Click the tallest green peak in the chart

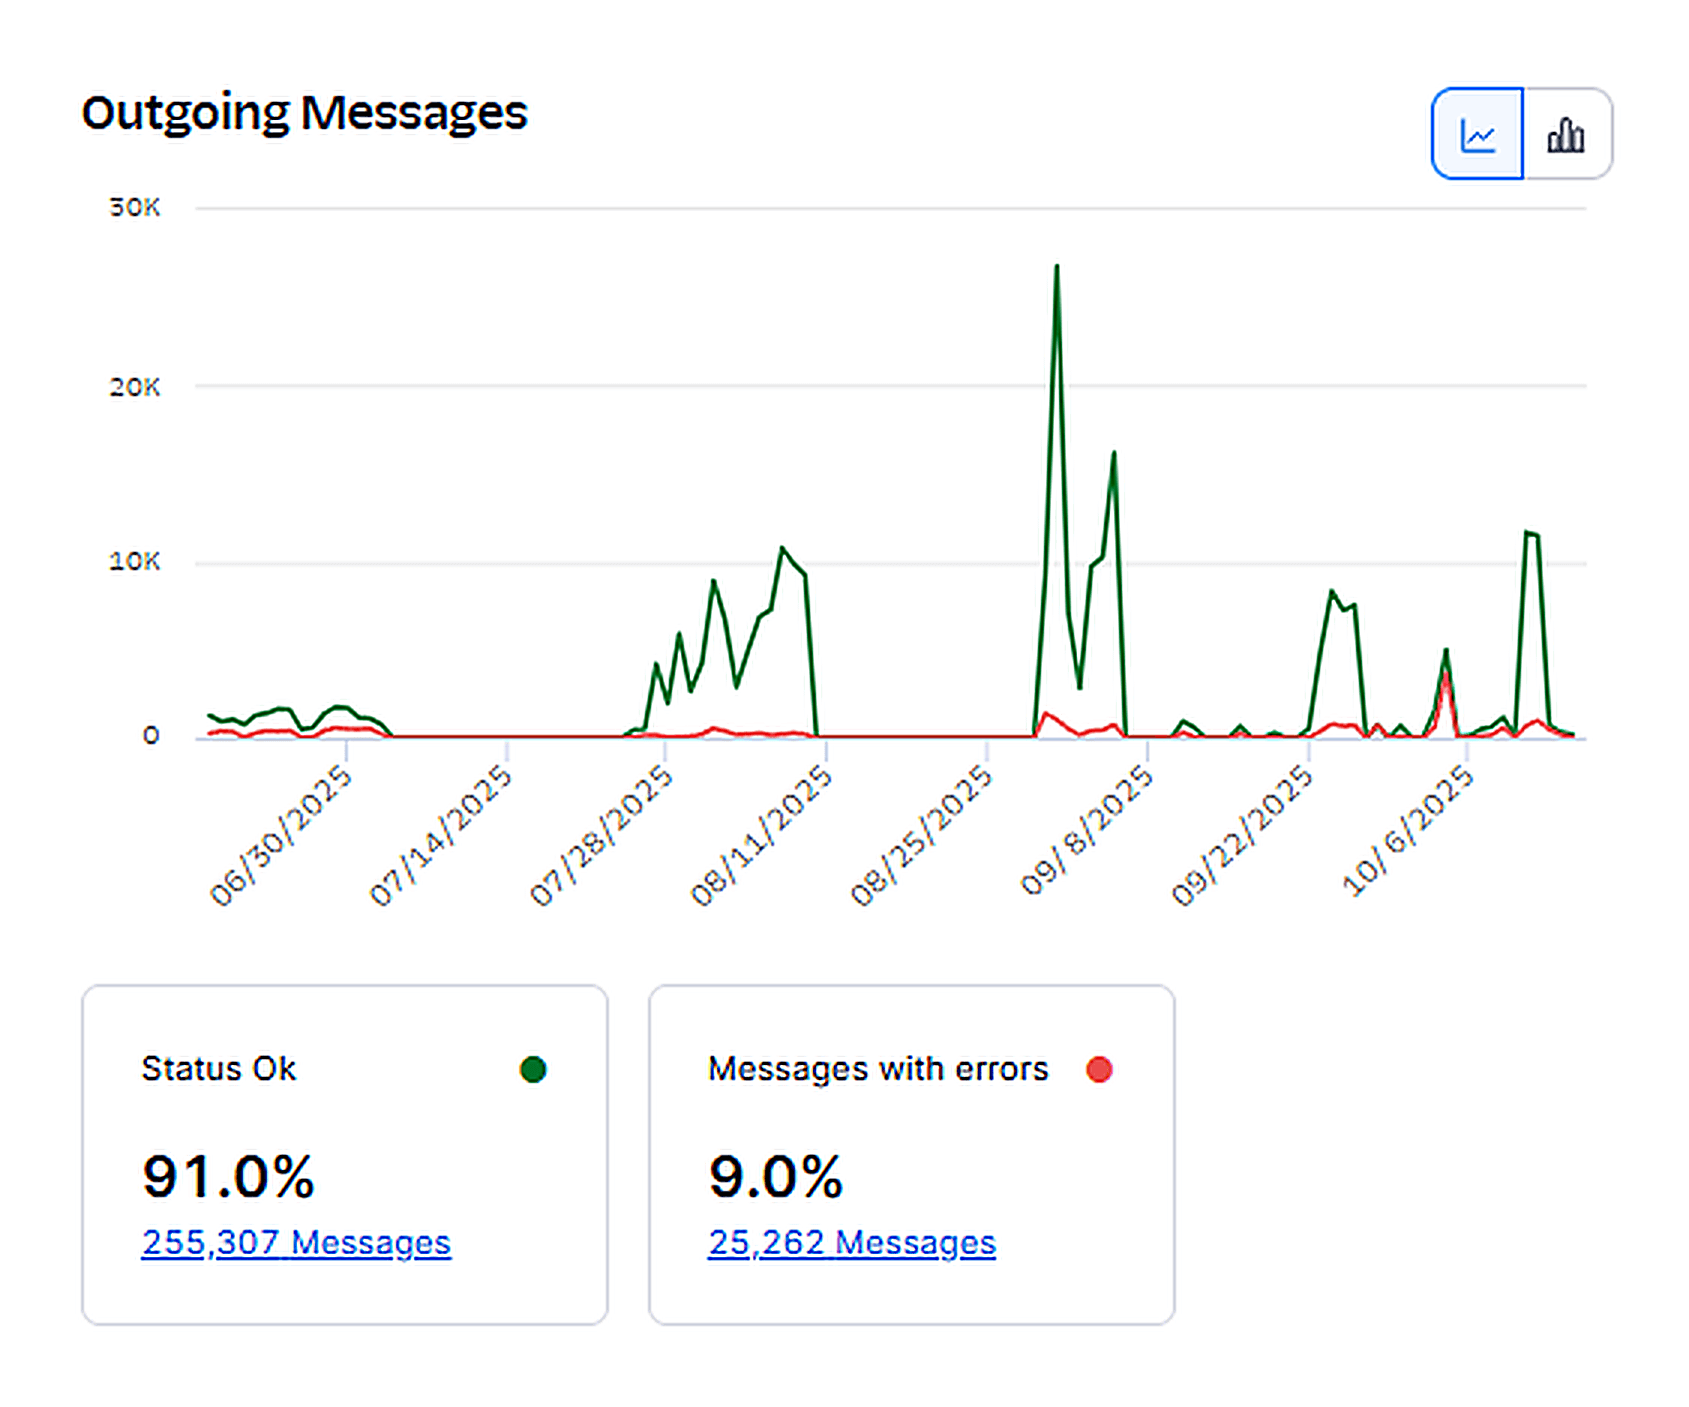[1056, 268]
